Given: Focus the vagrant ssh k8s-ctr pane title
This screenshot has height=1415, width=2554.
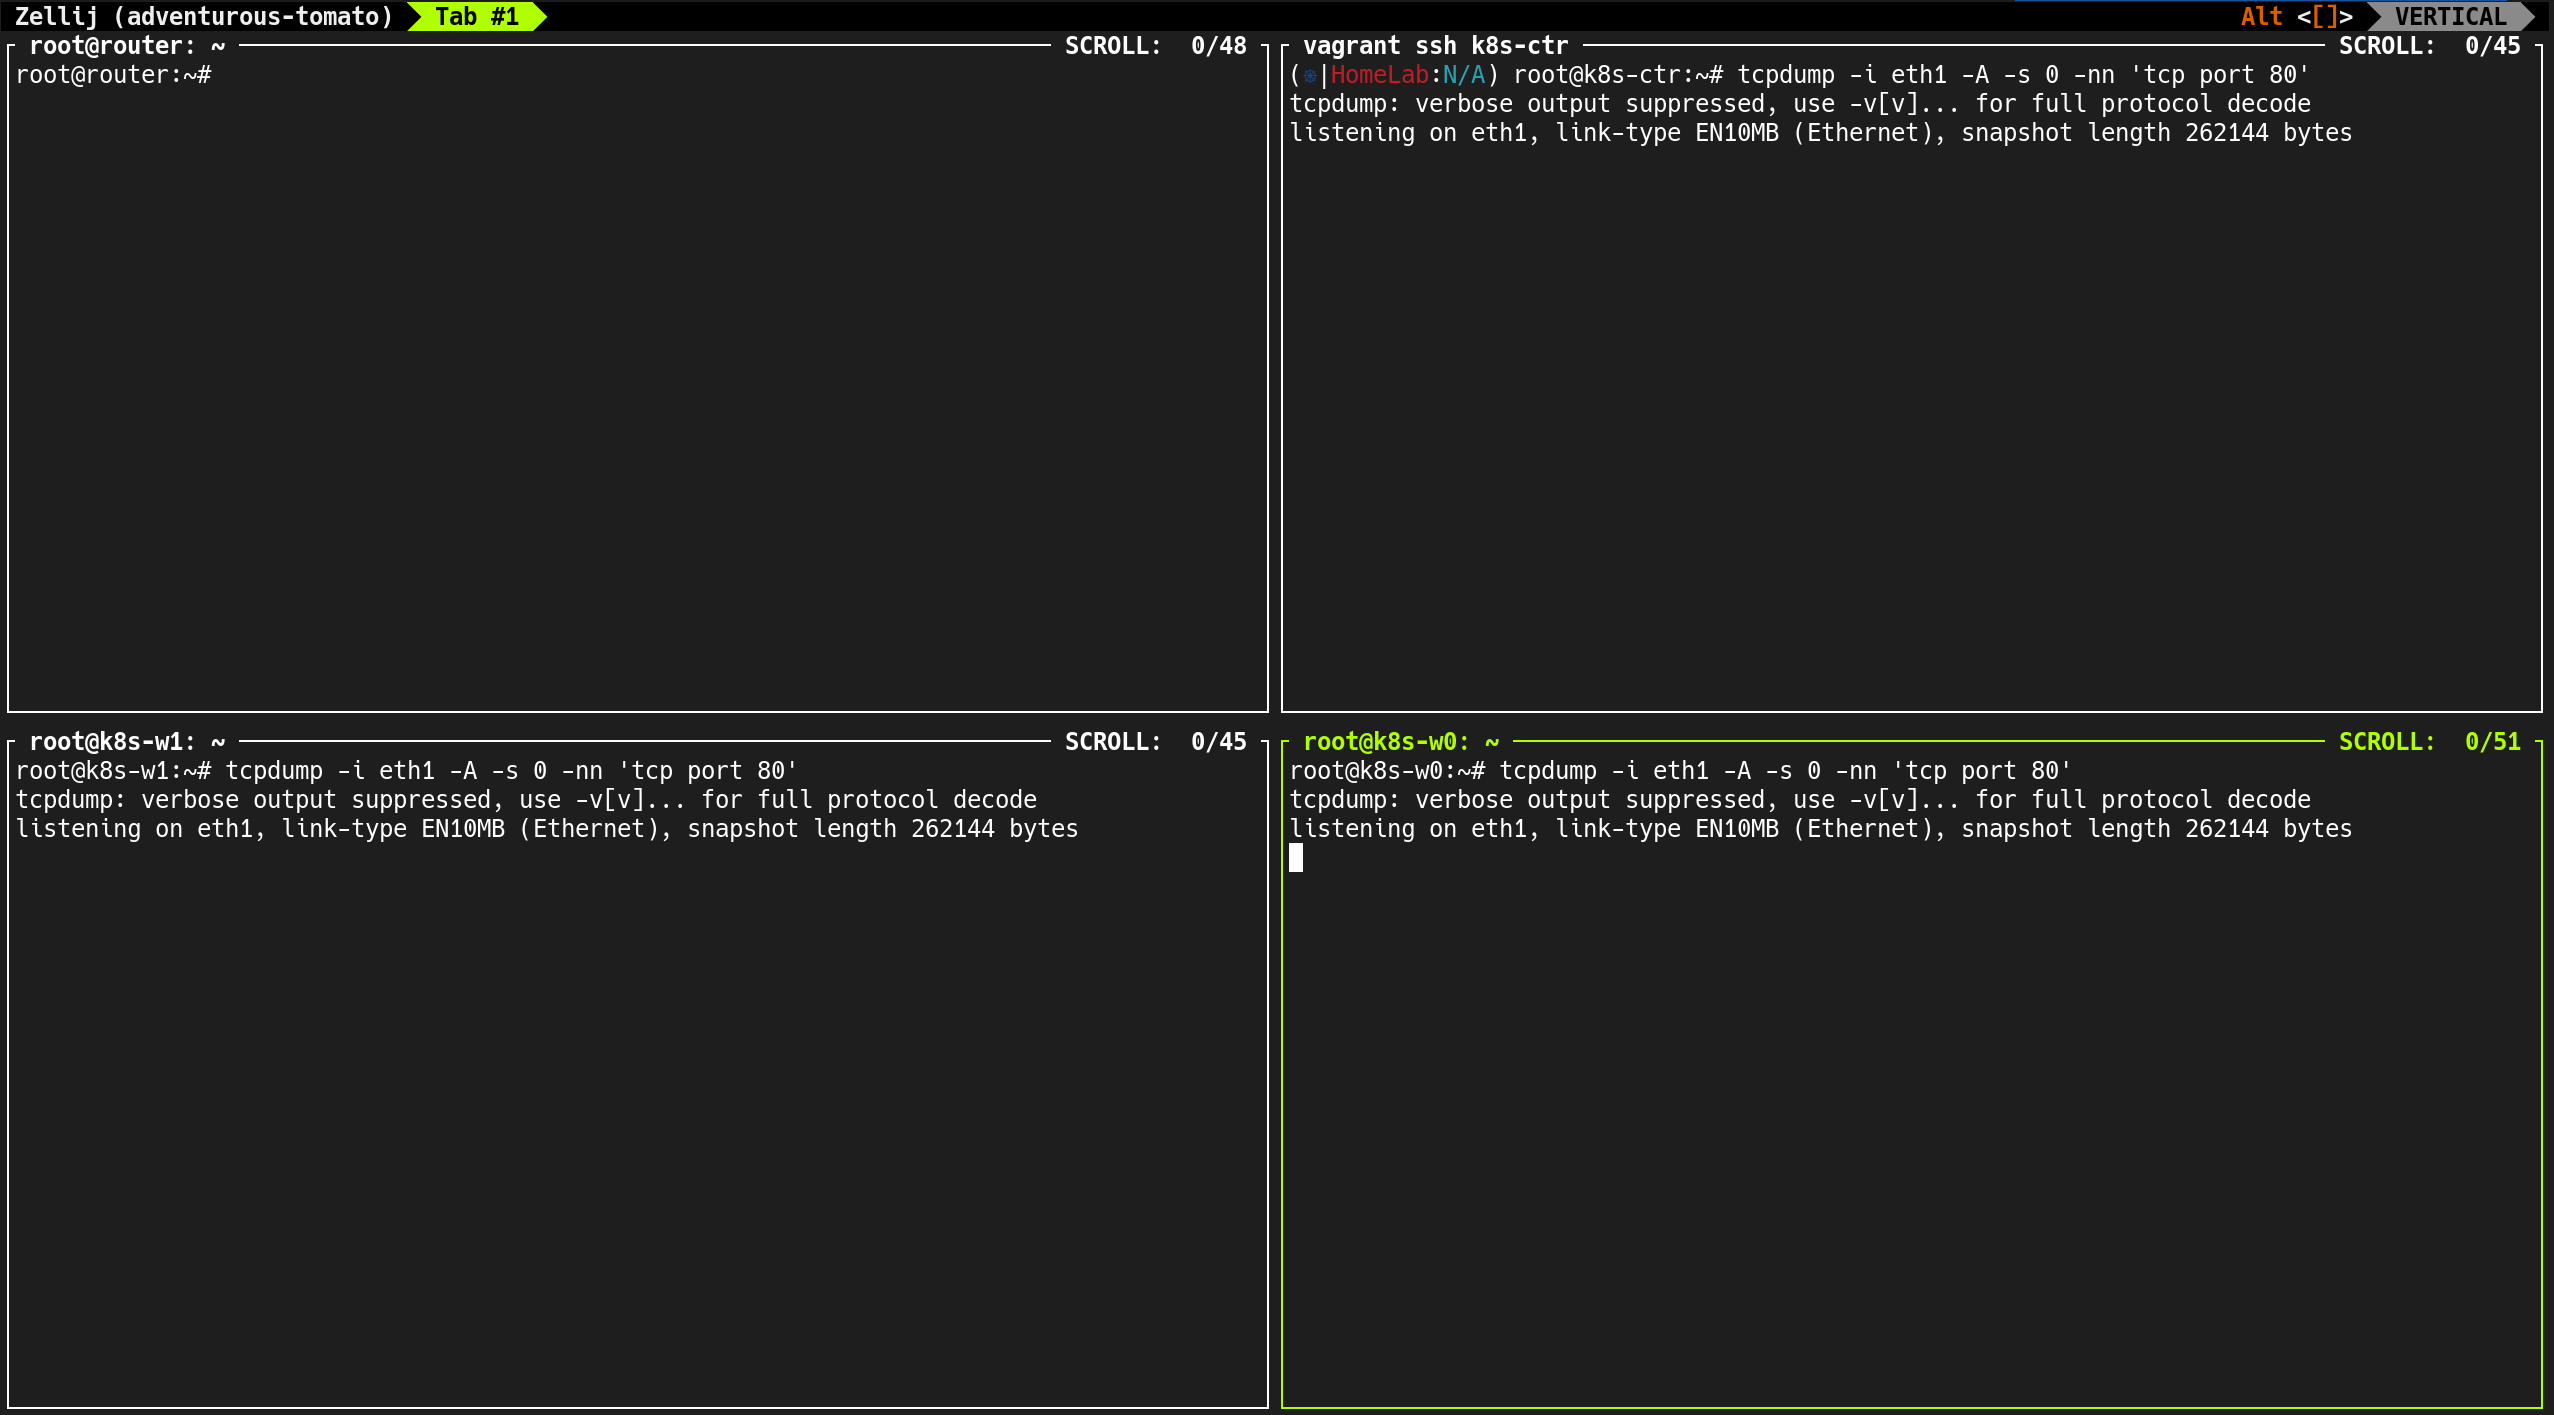Looking at the screenshot, I should [1435, 46].
